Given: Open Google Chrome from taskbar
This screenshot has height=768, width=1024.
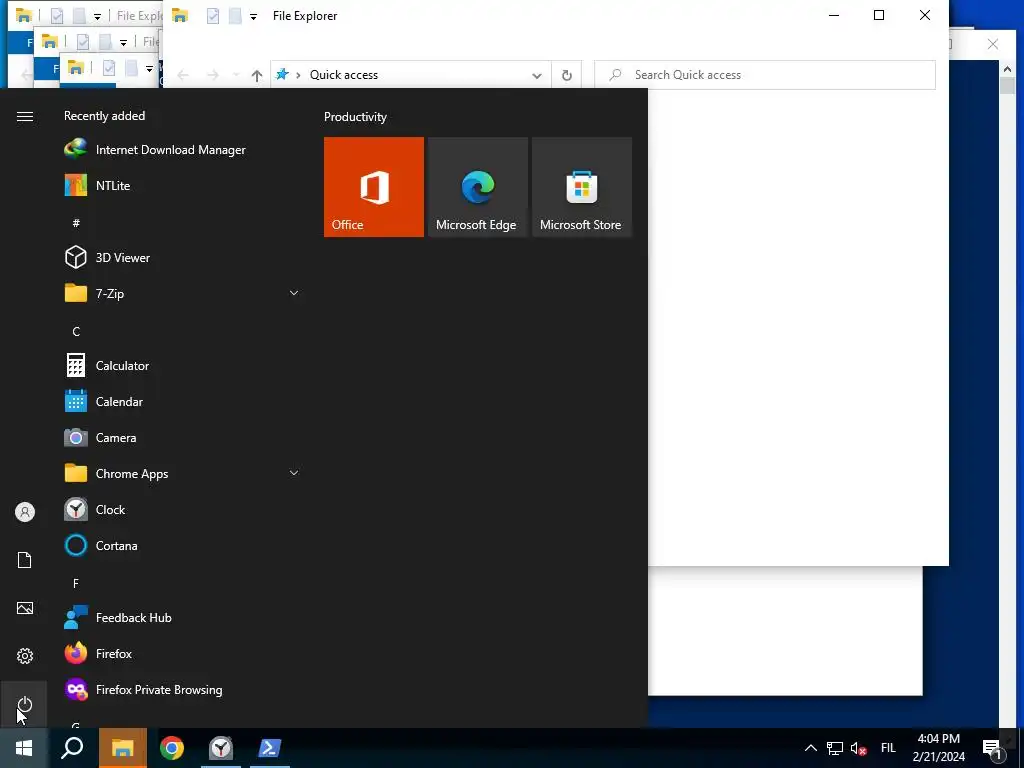Looking at the screenshot, I should pos(172,748).
